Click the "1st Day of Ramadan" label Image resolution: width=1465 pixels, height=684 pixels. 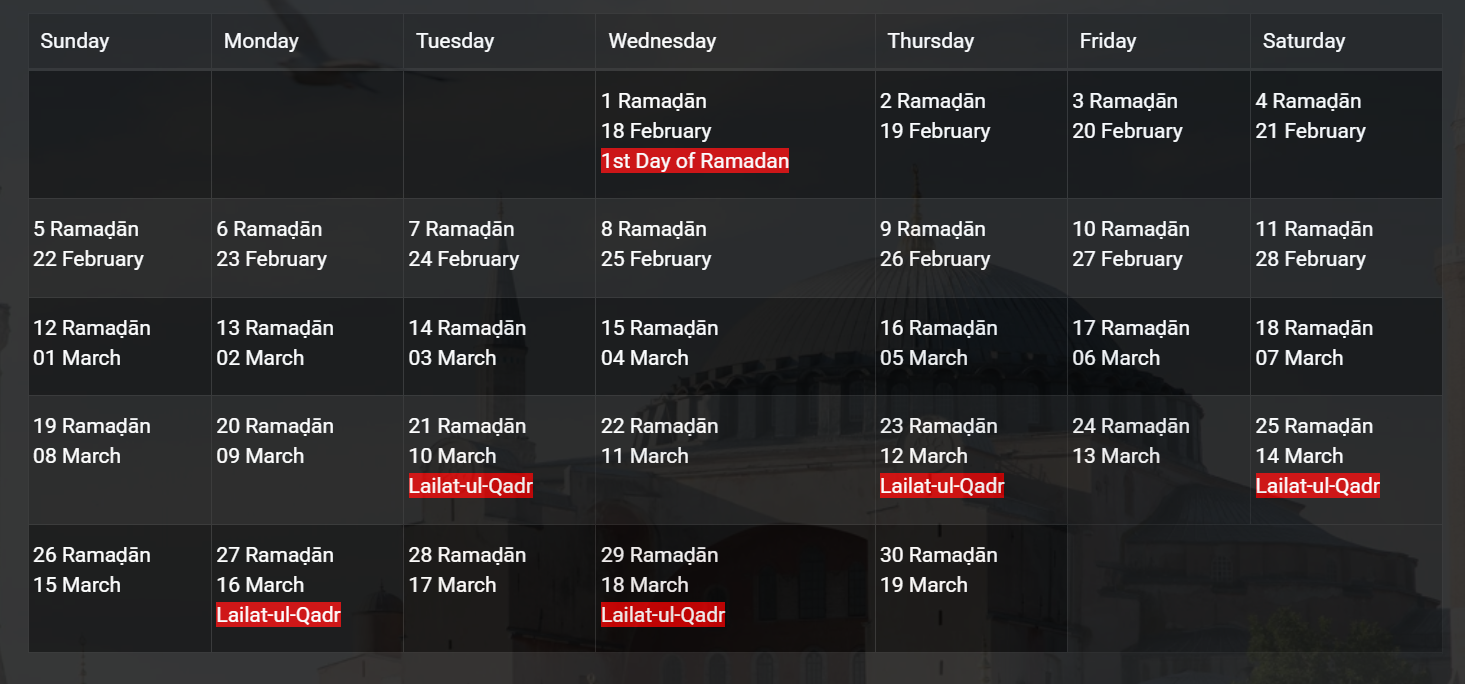(694, 161)
